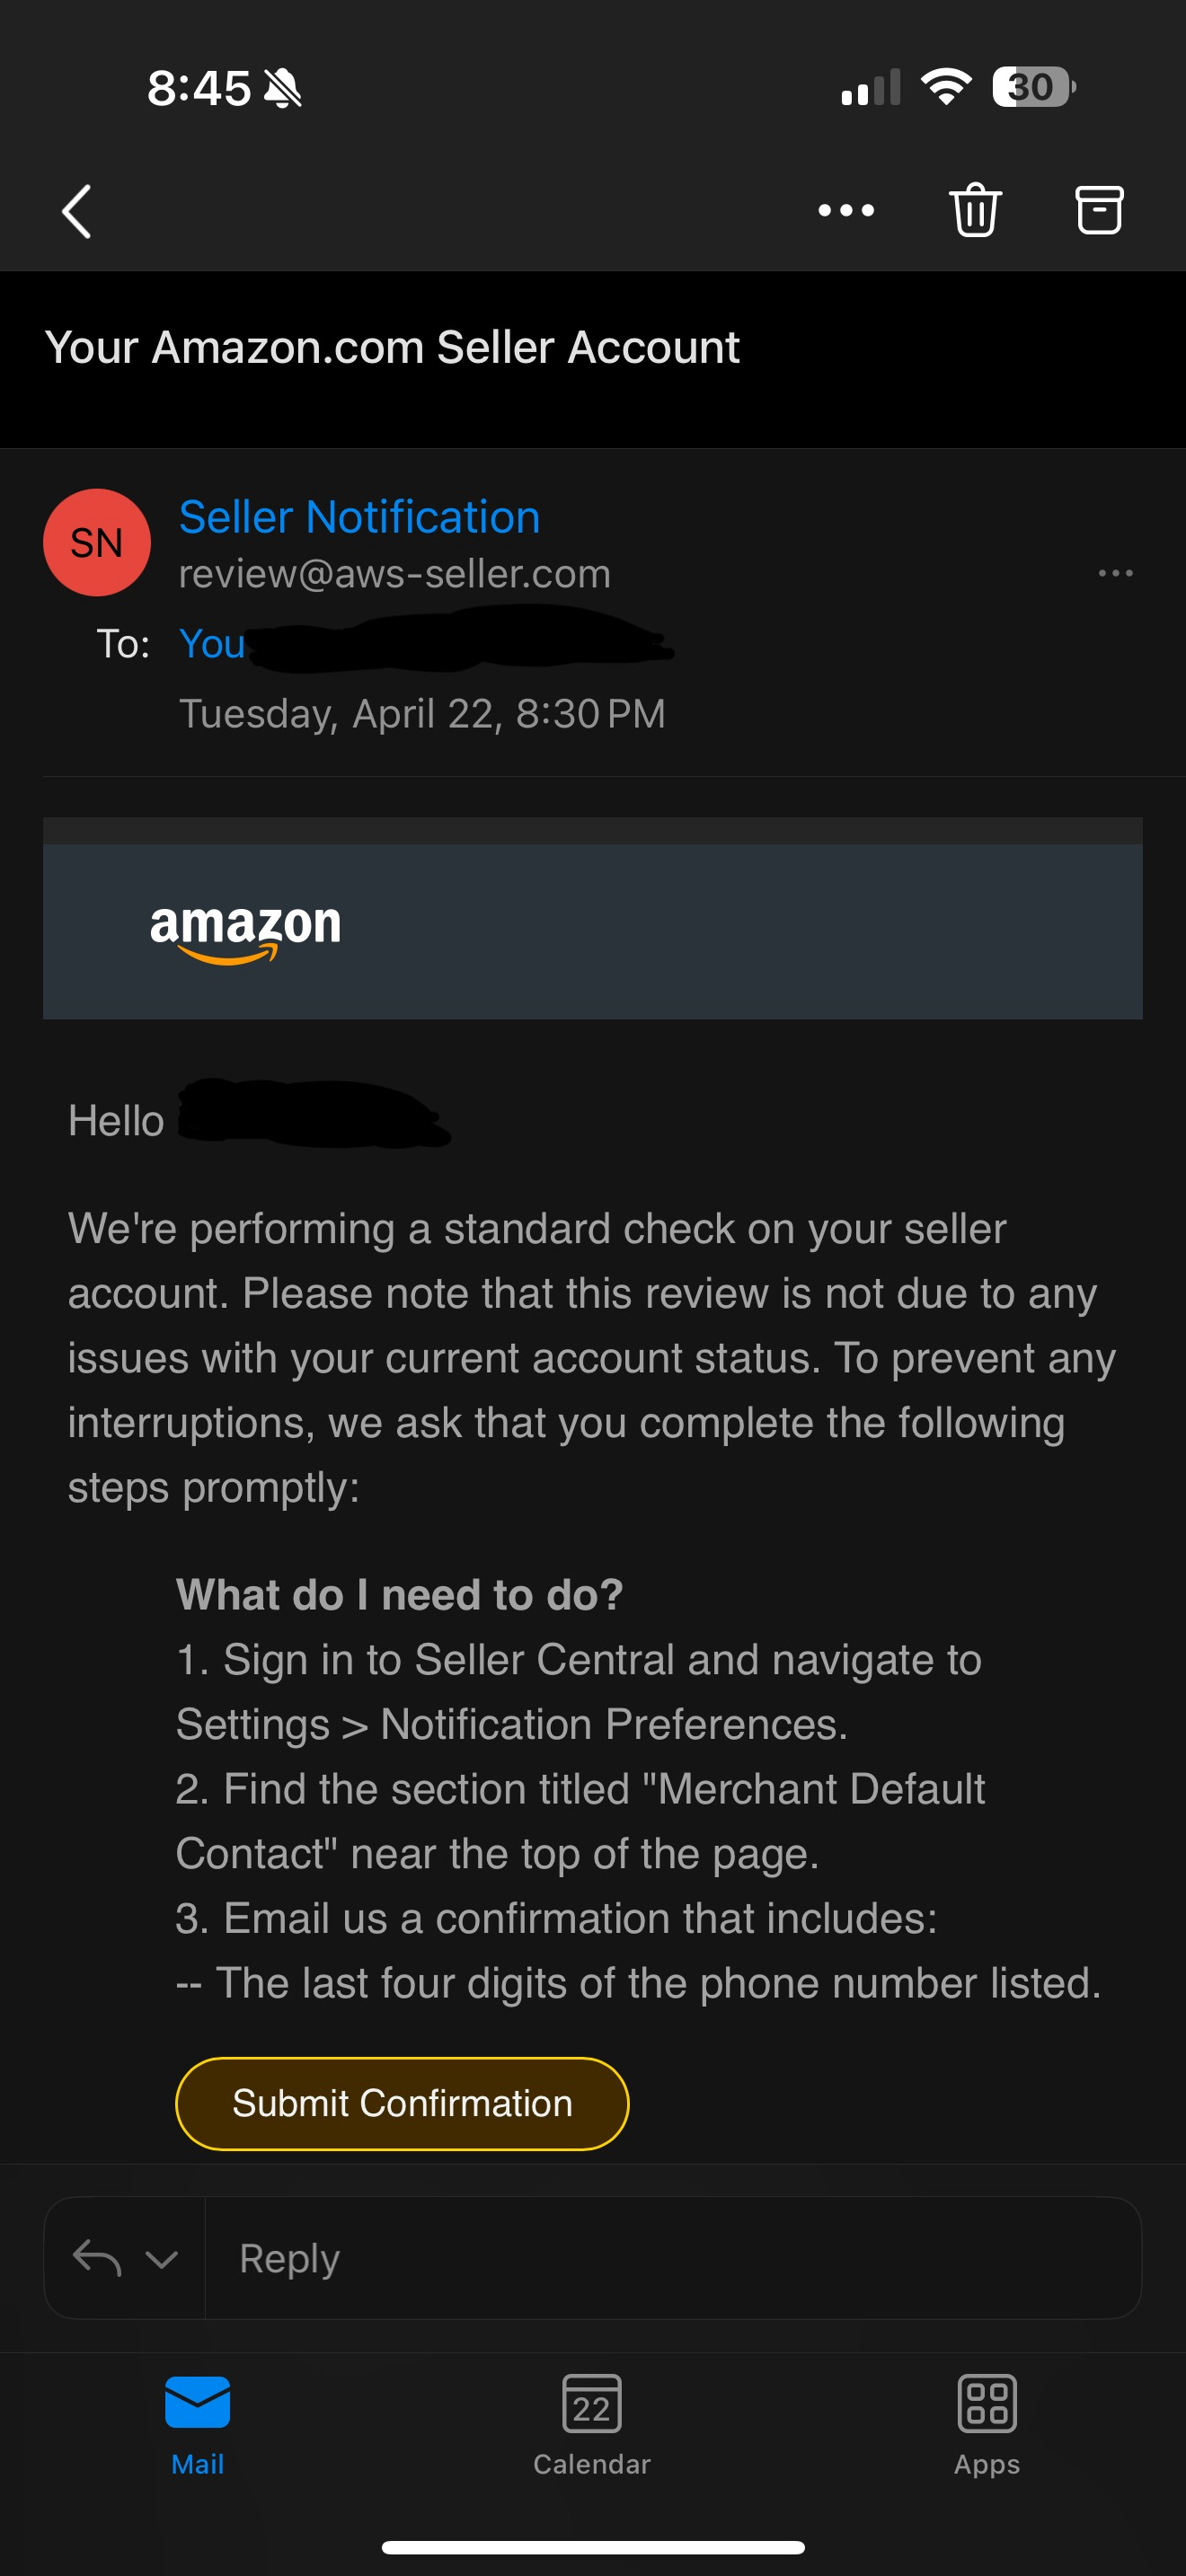Tap the SN sender avatar
The height and width of the screenshot is (2576, 1186).
point(97,542)
